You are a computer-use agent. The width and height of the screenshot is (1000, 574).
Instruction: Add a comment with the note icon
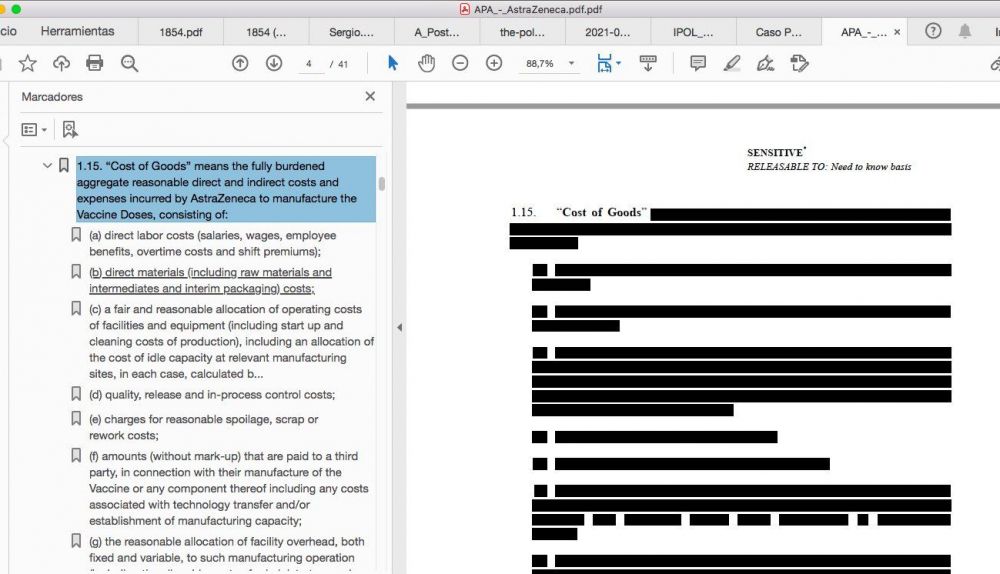(x=698, y=63)
